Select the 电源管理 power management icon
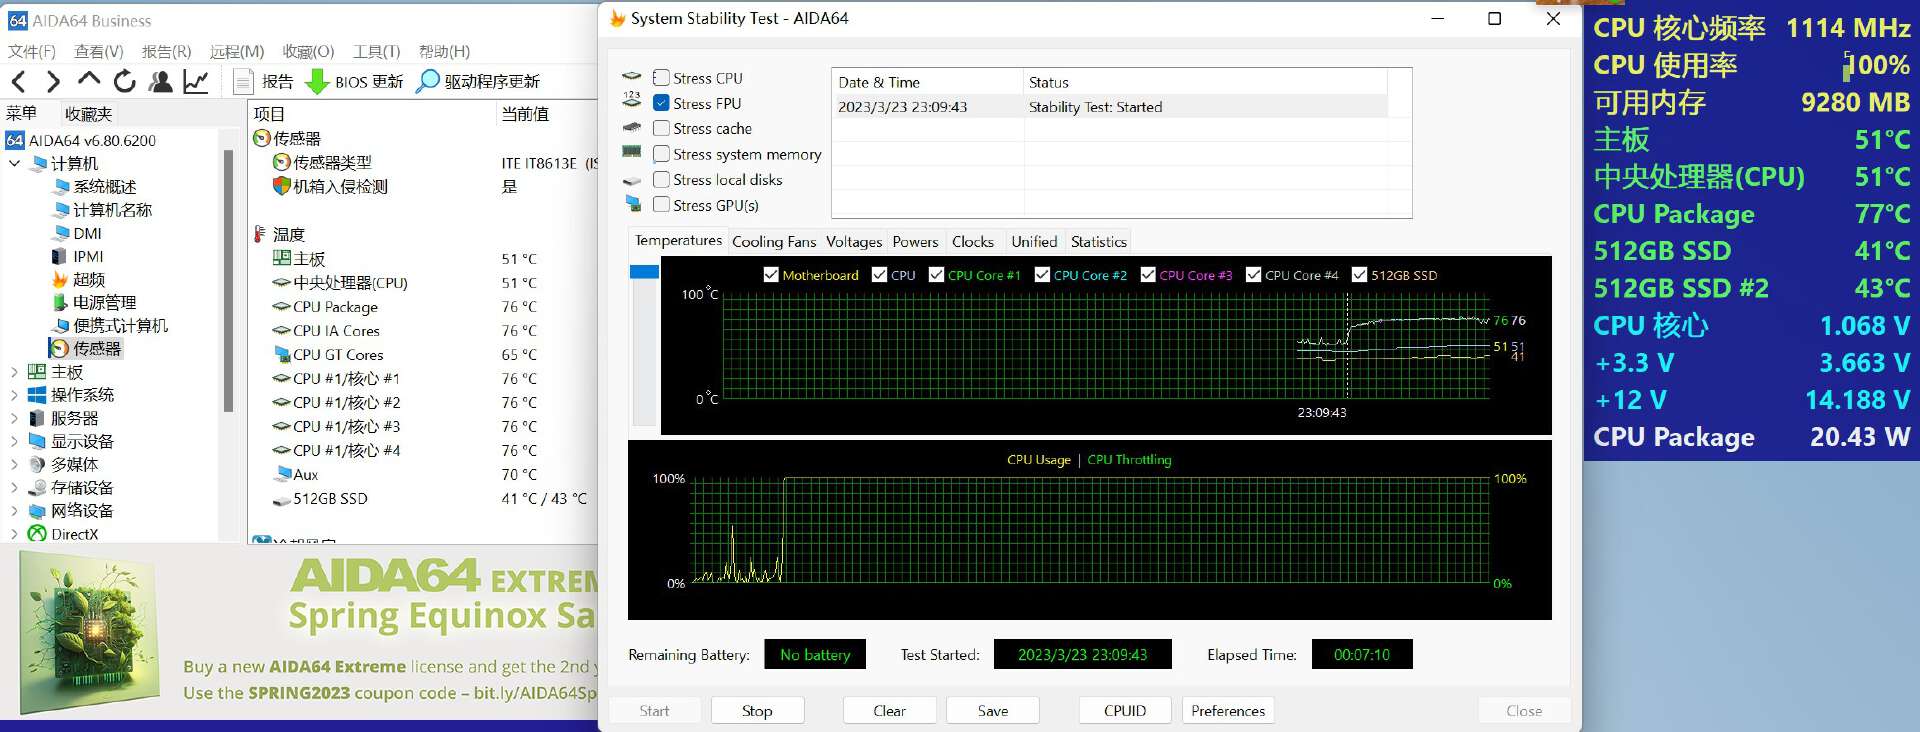 click(x=60, y=302)
